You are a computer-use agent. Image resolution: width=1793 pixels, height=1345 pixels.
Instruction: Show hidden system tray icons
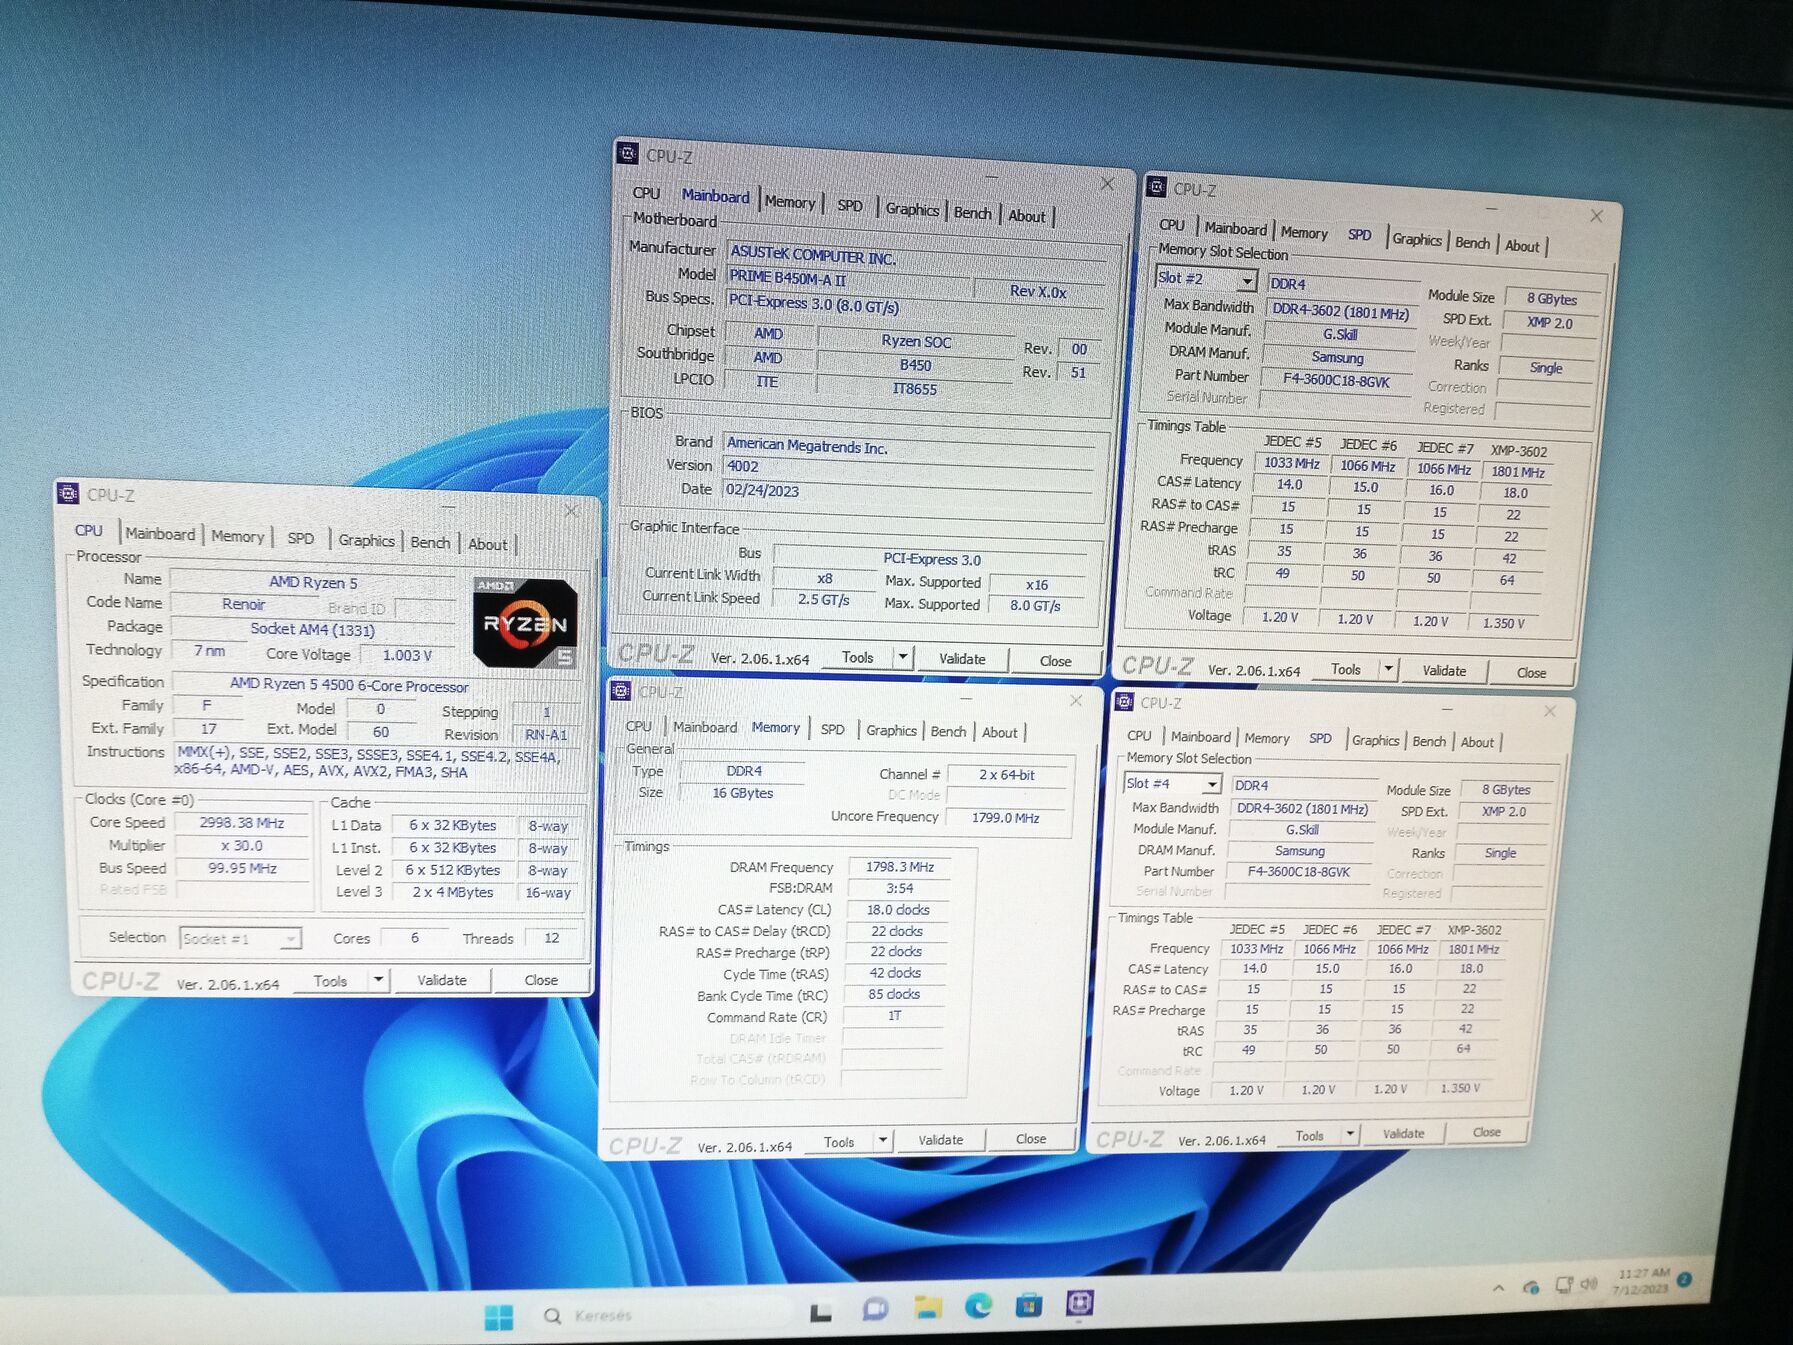coord(1498,1288)
